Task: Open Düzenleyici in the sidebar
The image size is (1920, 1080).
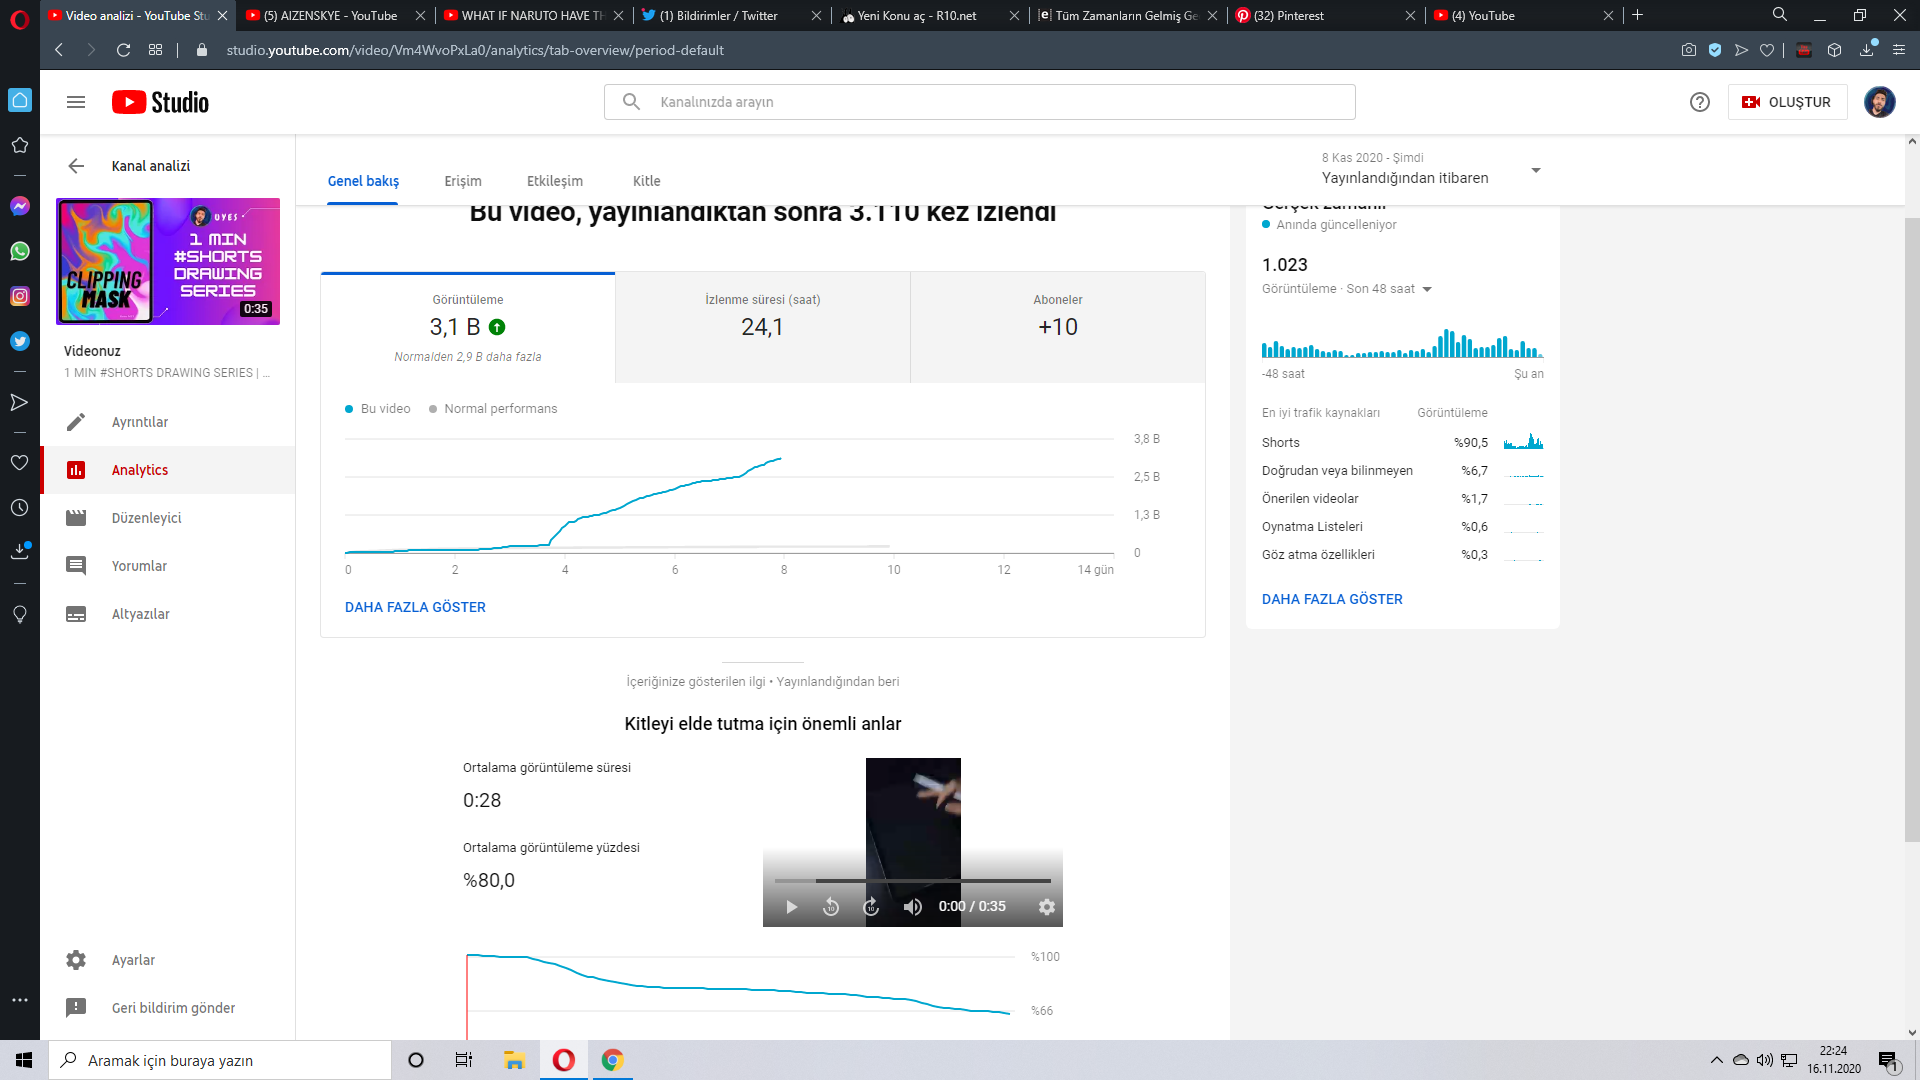Action: 168,518
